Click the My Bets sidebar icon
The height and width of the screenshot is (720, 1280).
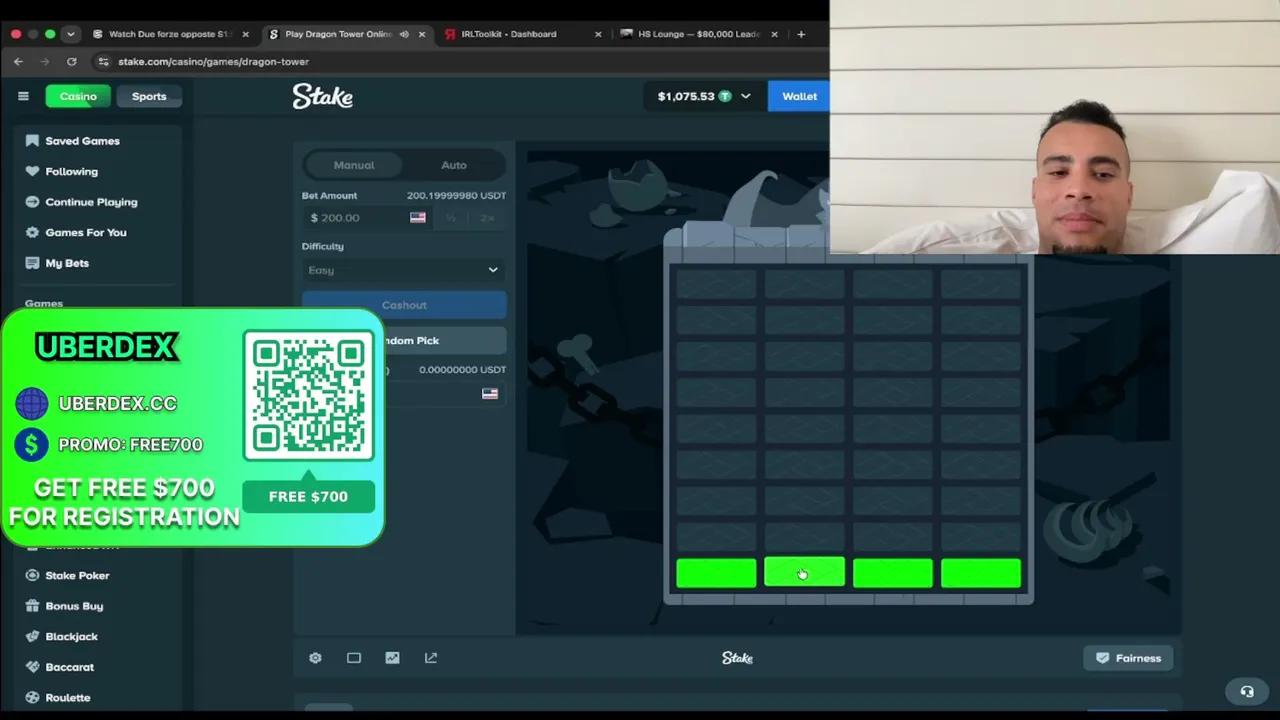pyautogui.click(x=32, y=263)
